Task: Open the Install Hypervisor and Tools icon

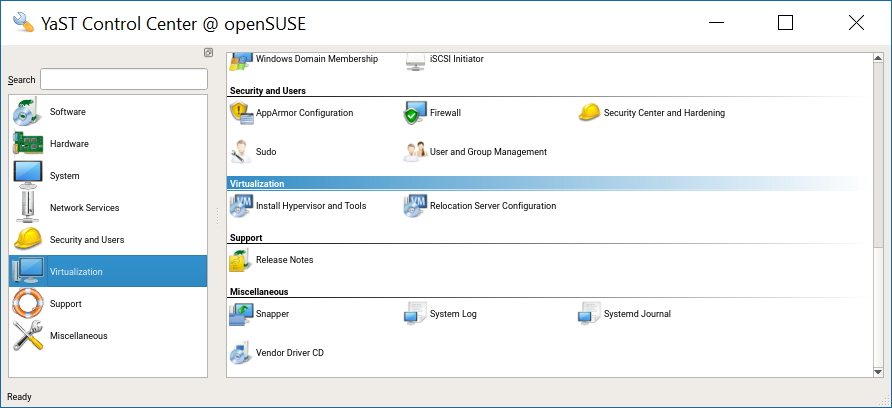Action: coord(242,205)
